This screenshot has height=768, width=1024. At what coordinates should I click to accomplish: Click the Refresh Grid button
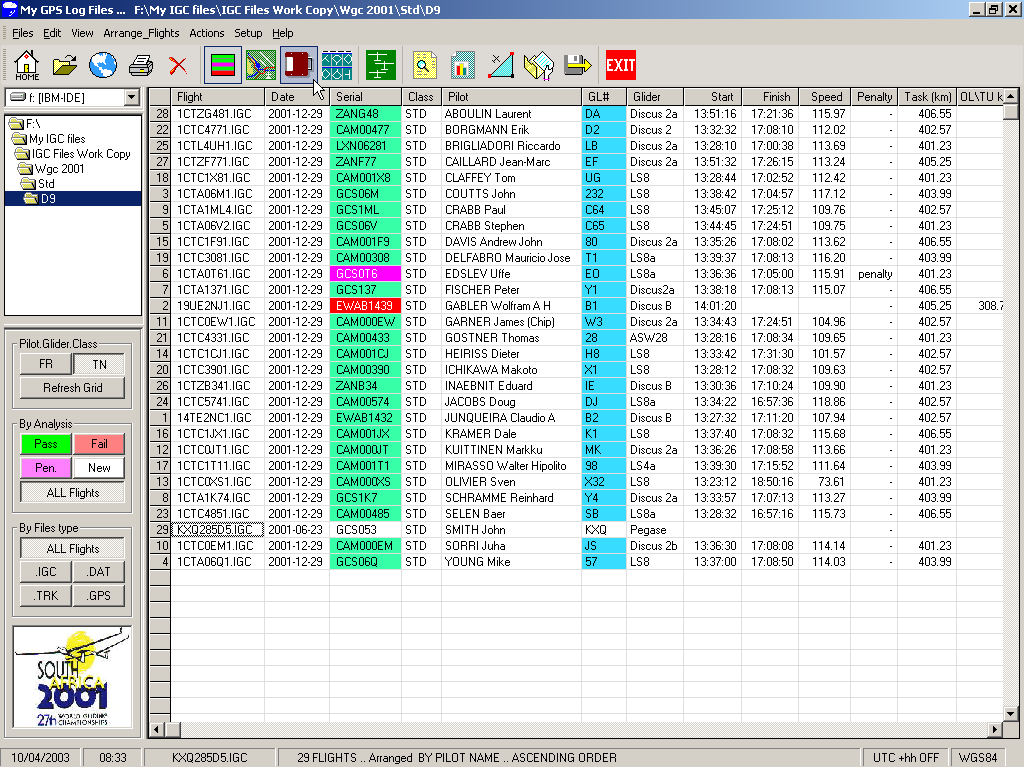tap(72, 388)
